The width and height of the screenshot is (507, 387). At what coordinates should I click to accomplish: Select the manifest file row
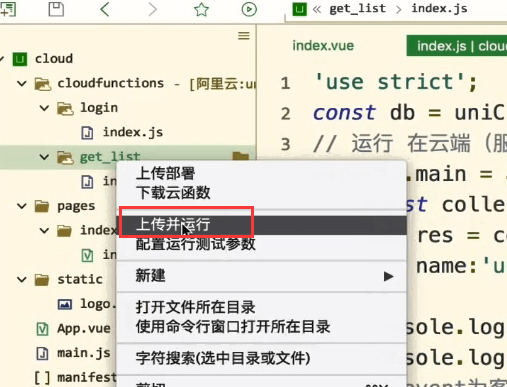pyautogui.click(x=58, y=378)
